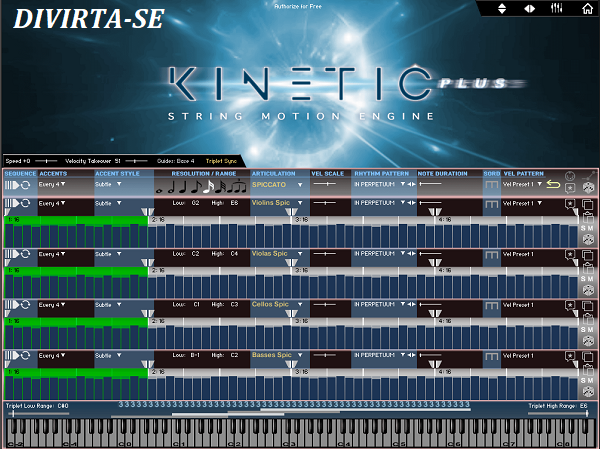Open the Cellos Spic articulation dropdown
The height and width of the screenshot is (449, 600).
pyautogui.click(x=300, y=305)
